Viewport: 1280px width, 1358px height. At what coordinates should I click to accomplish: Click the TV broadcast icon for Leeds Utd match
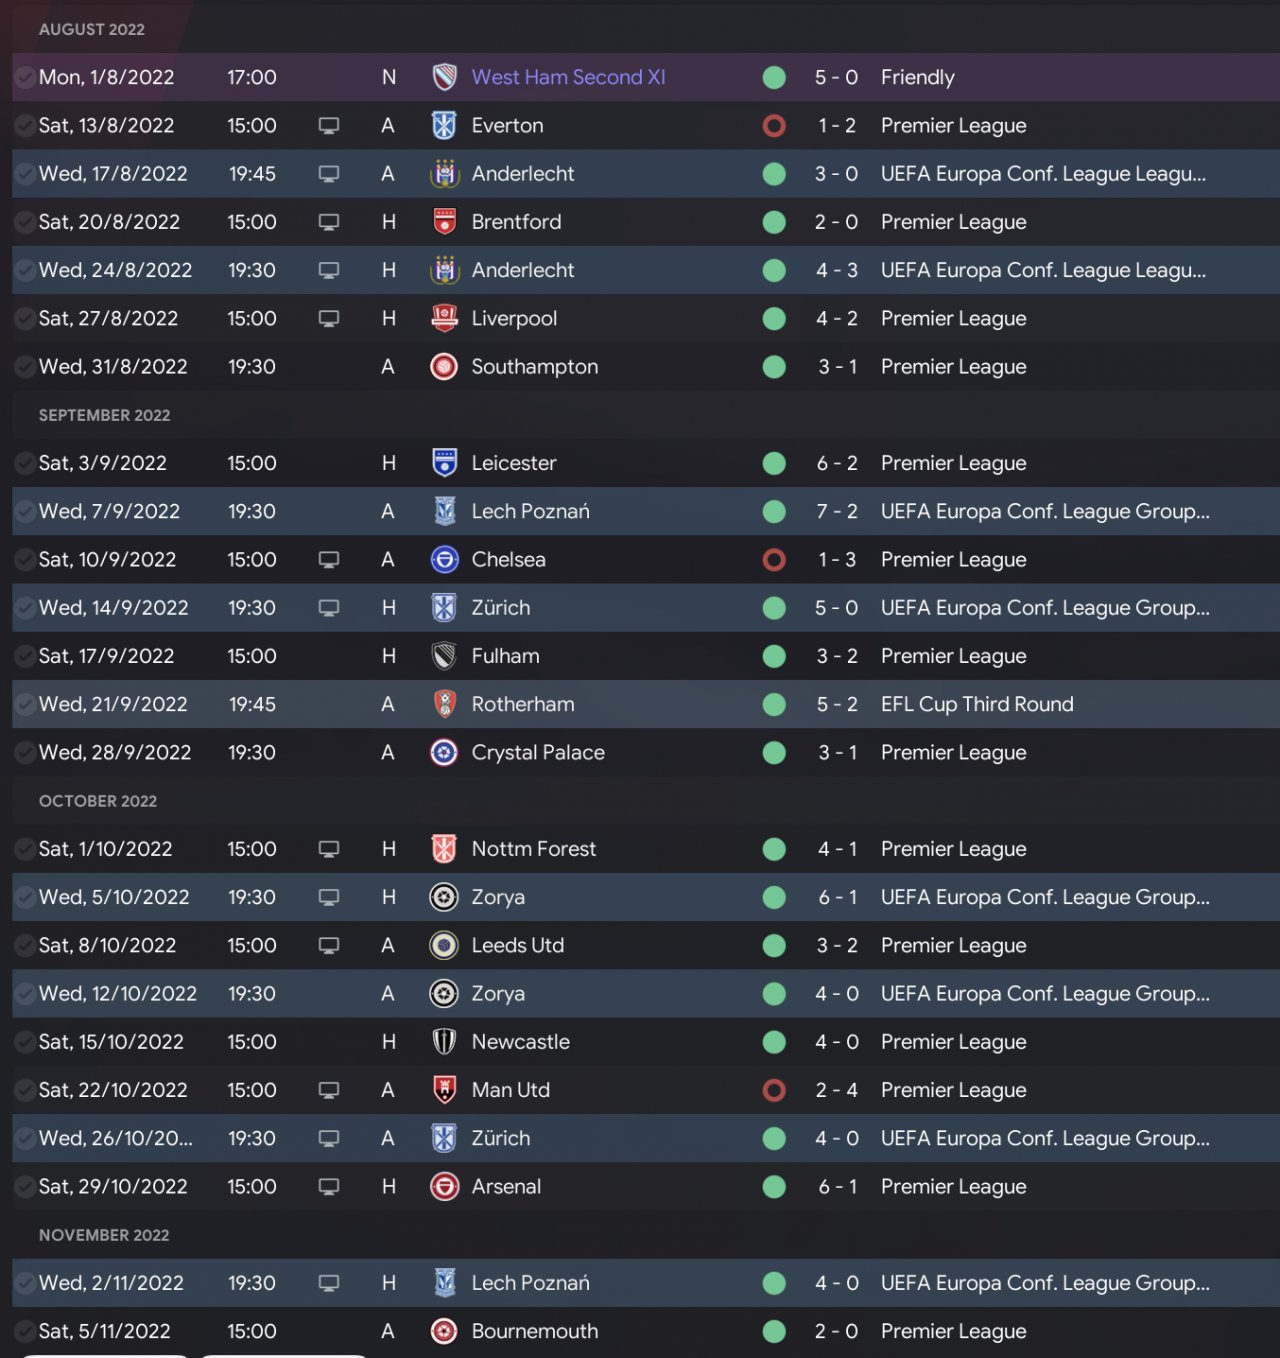329,945
